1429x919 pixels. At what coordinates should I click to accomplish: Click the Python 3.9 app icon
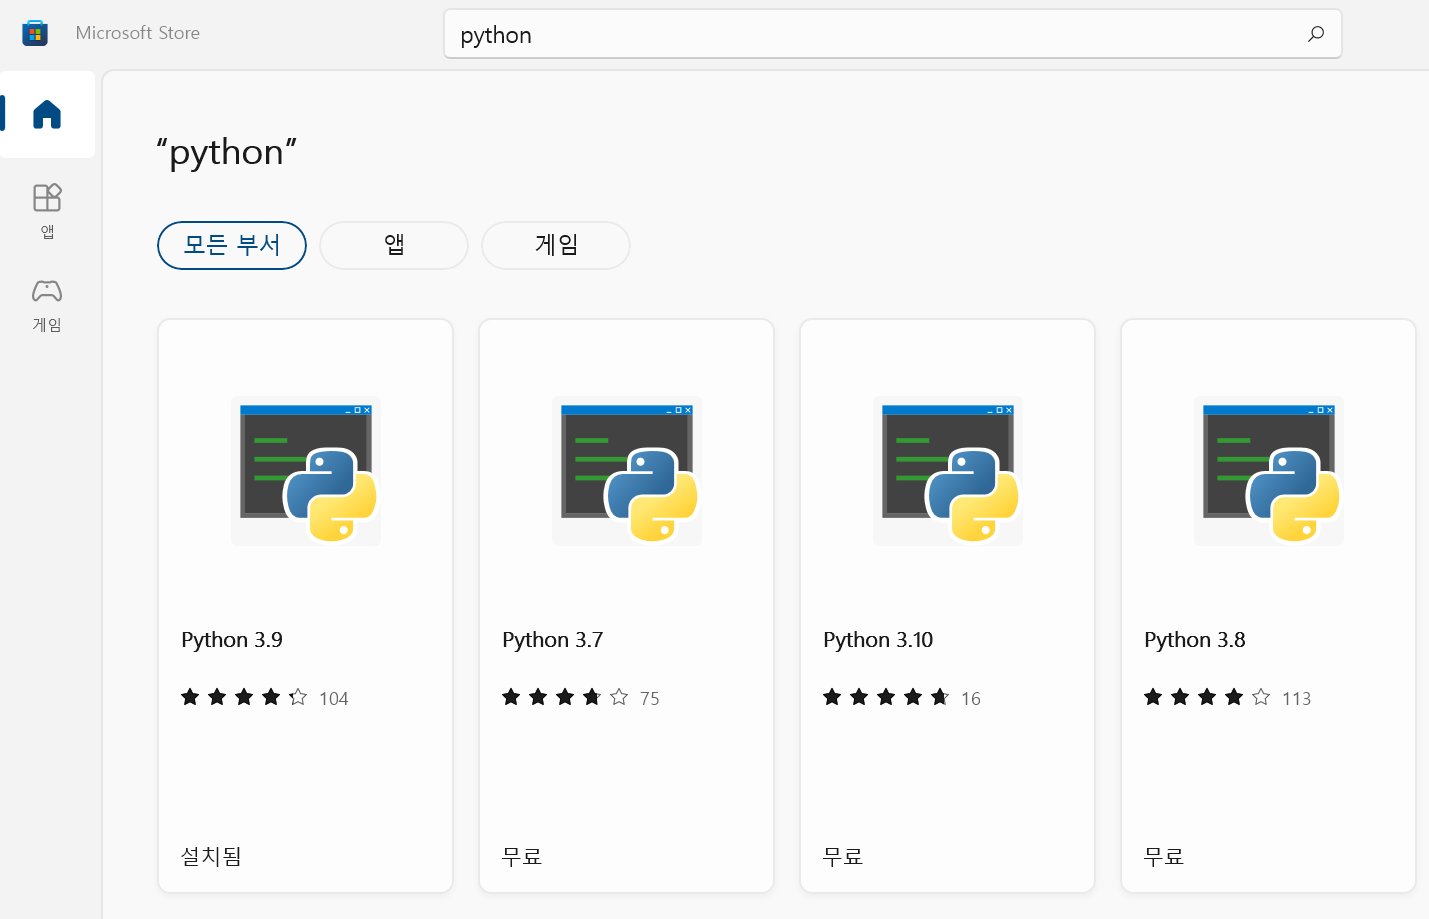click(x=306, y=471)
